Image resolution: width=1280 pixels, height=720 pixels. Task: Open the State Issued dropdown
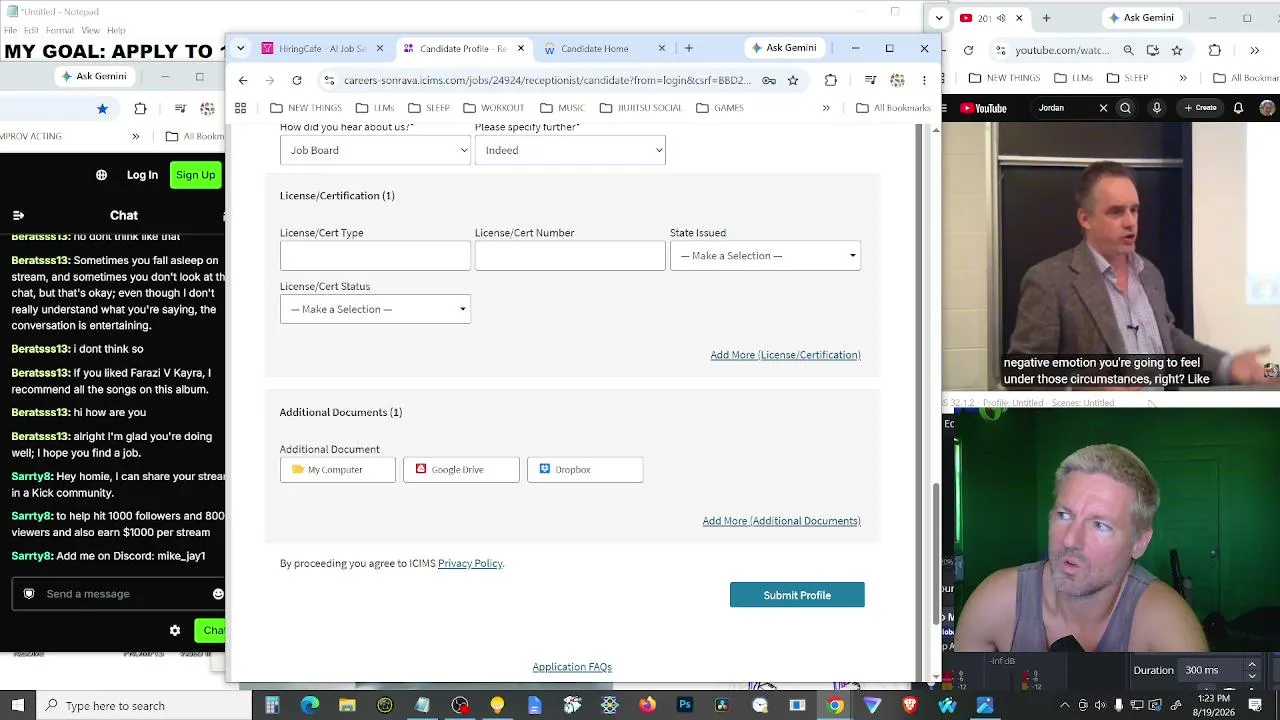[x=765, y=256]
